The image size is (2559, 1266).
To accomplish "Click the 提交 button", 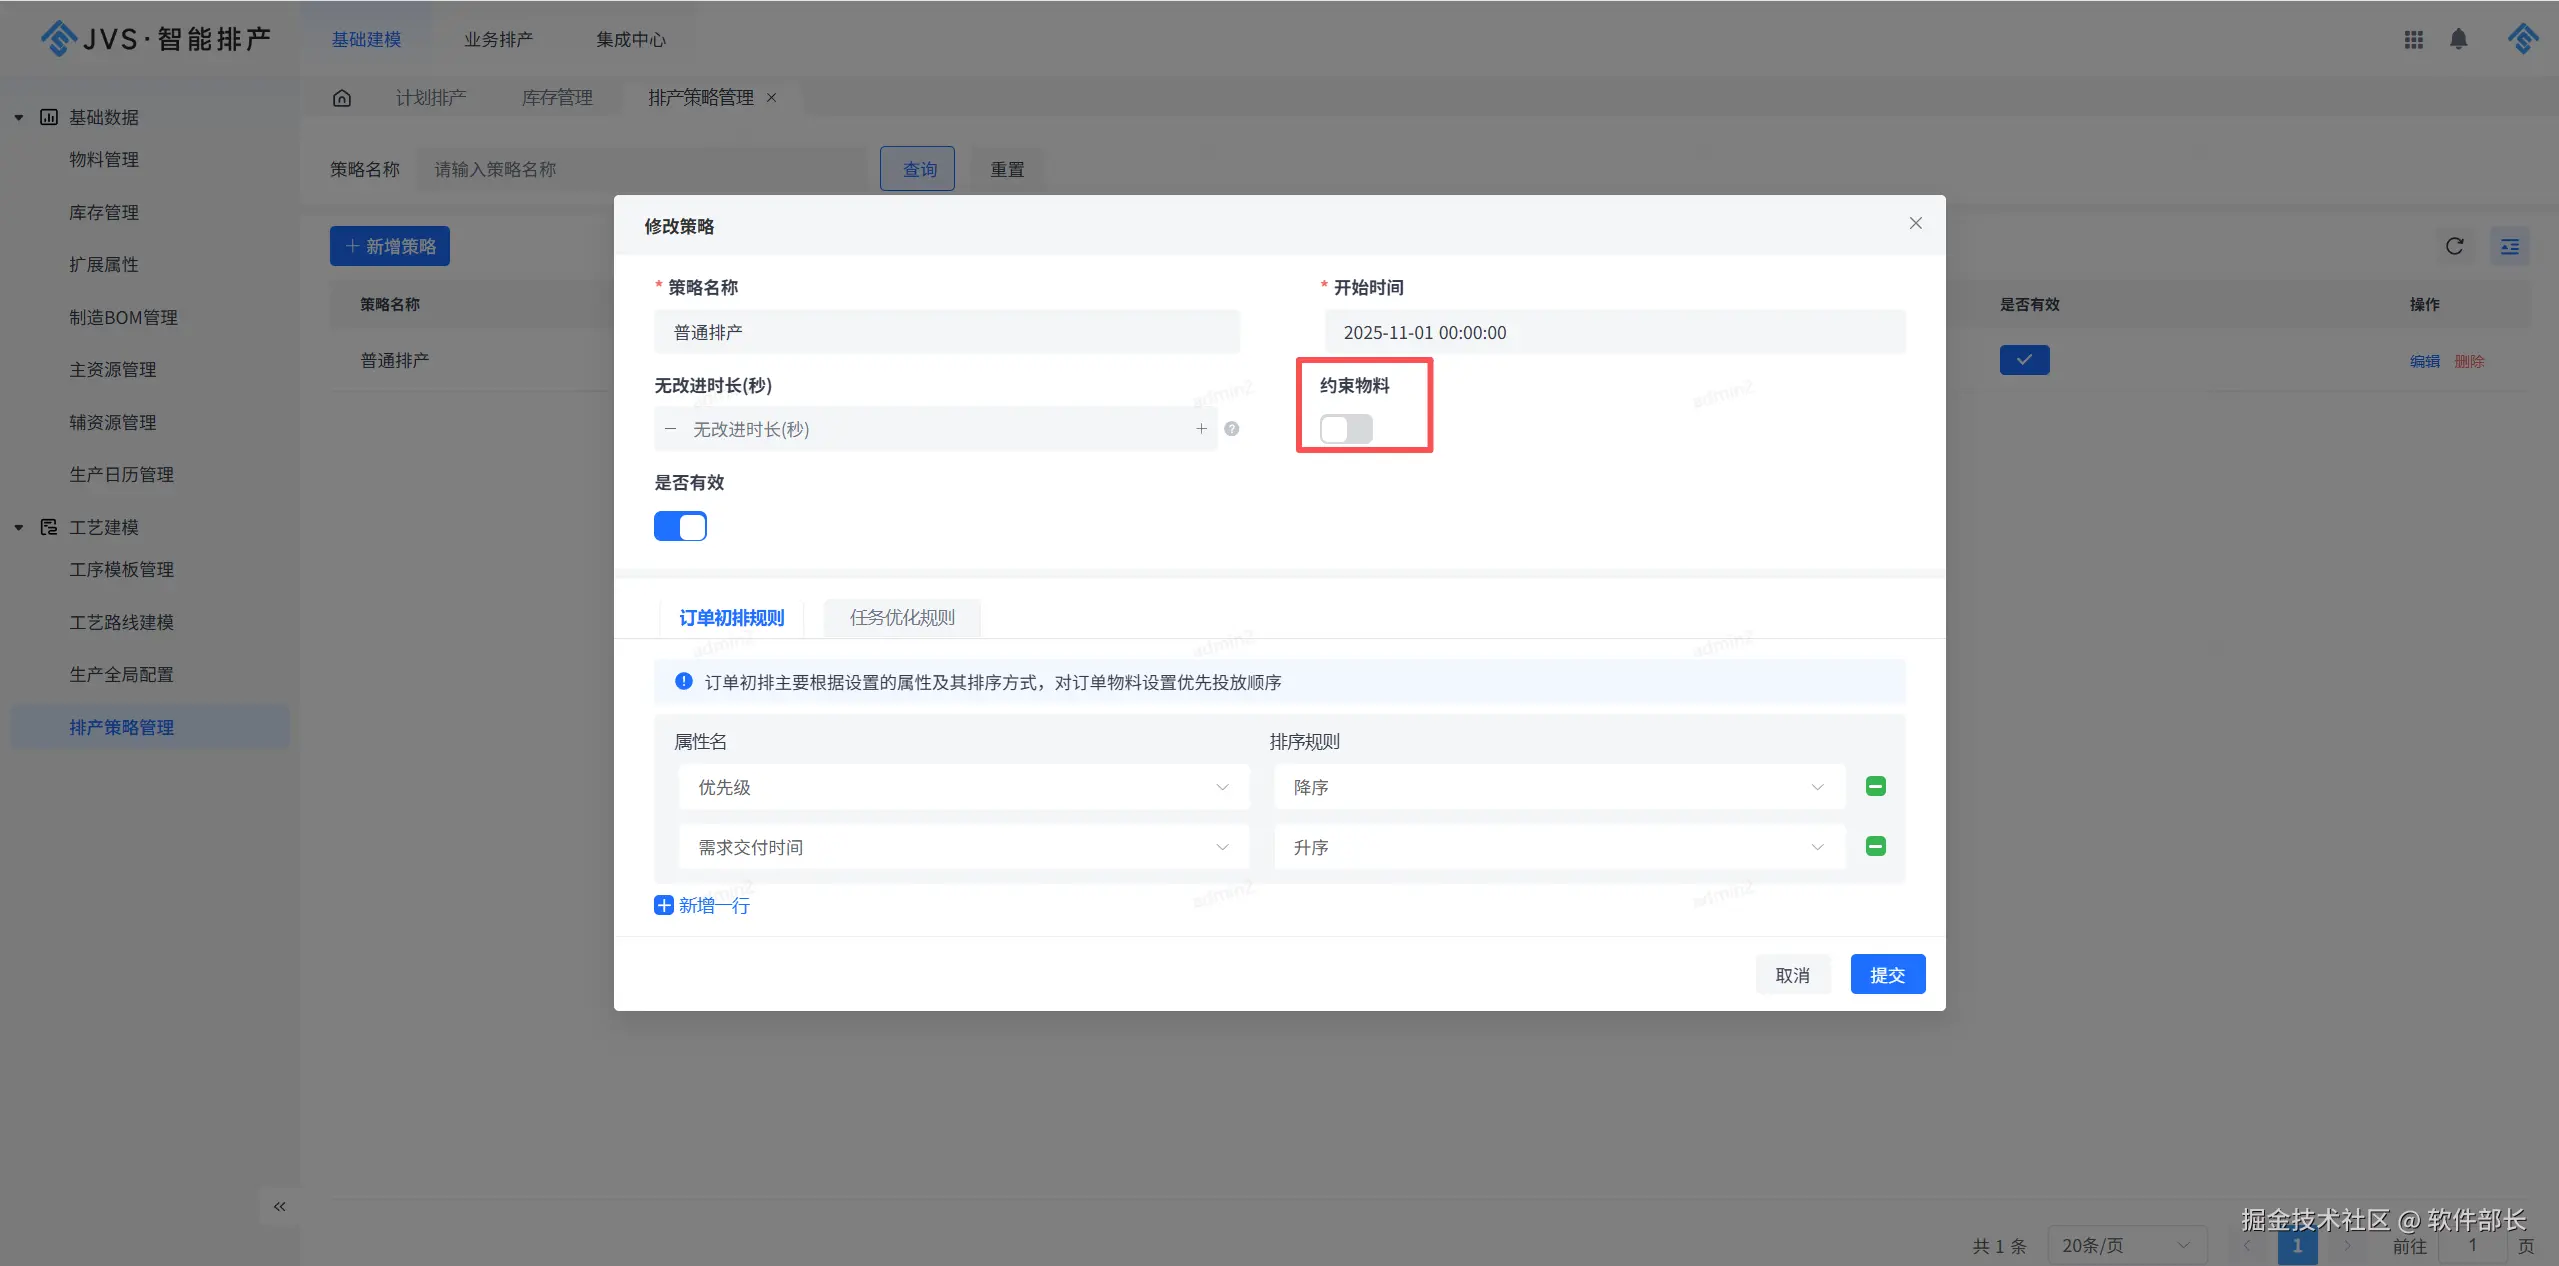I will [x=1887, y=975].
